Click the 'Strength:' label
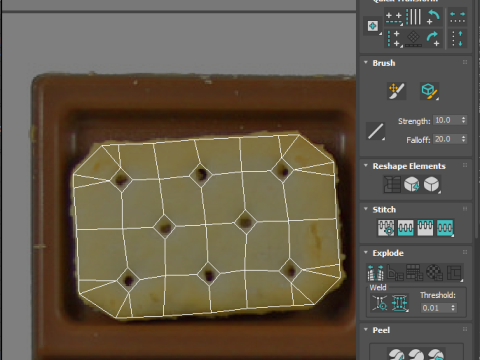The image size is (480, 360). [x=414, y=121]
